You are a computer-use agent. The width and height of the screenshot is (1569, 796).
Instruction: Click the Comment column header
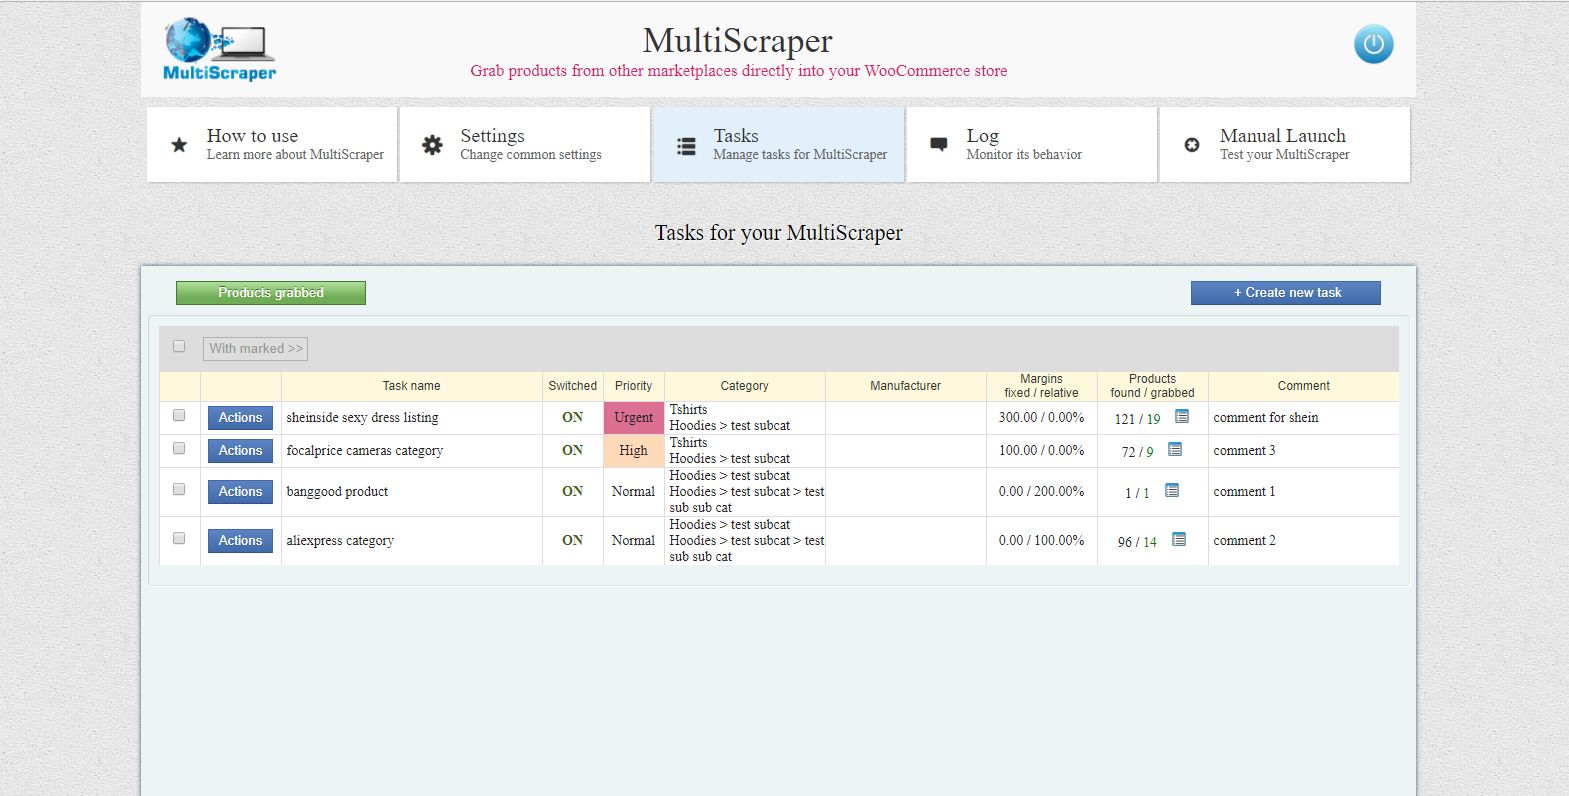[1304, 386]
